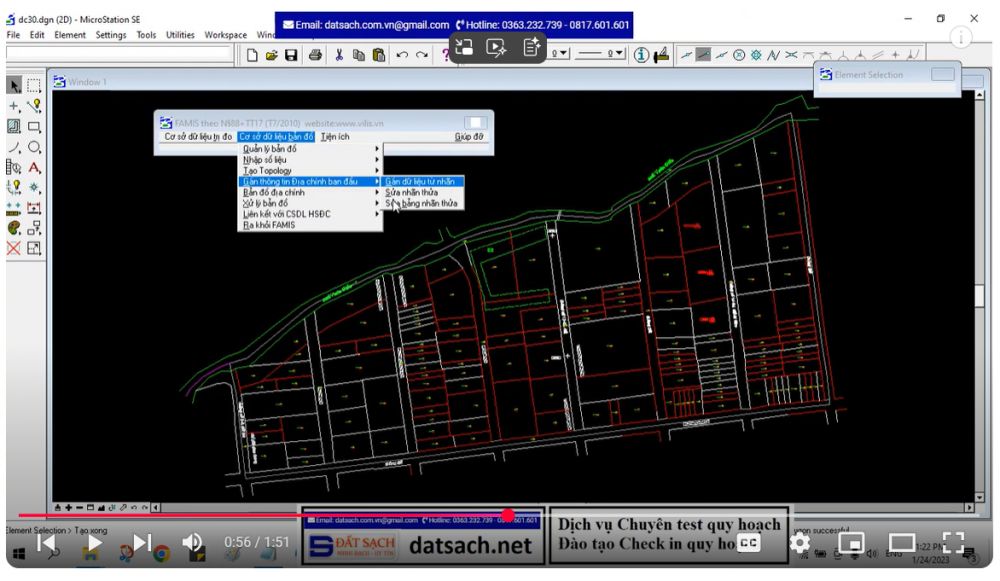Open Analyze Element info icon

pyautogui.click(x=641, y=55)
